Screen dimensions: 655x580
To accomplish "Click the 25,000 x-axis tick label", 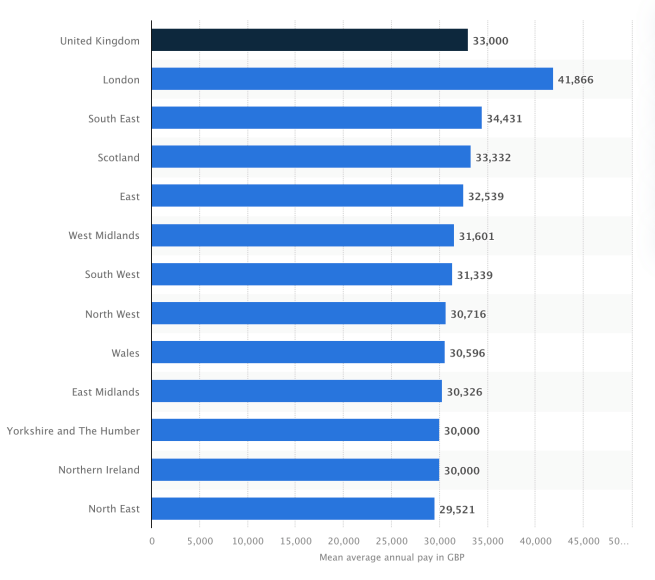I will coord(391,541).
